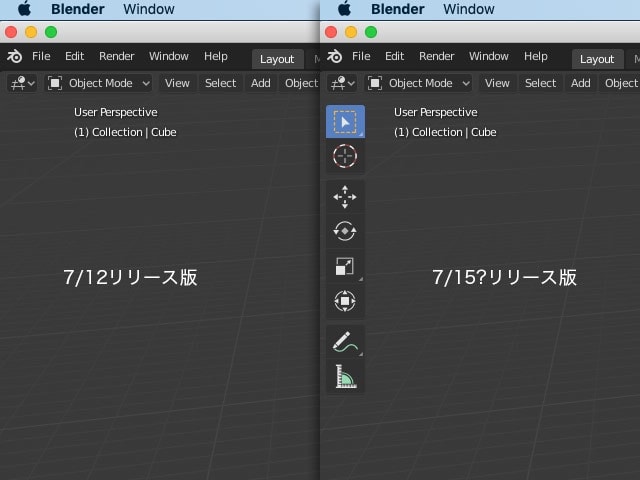Screen dimensions: 640x480
Task: Open Object Mode dropdown in left window
Action: point(99,83)
